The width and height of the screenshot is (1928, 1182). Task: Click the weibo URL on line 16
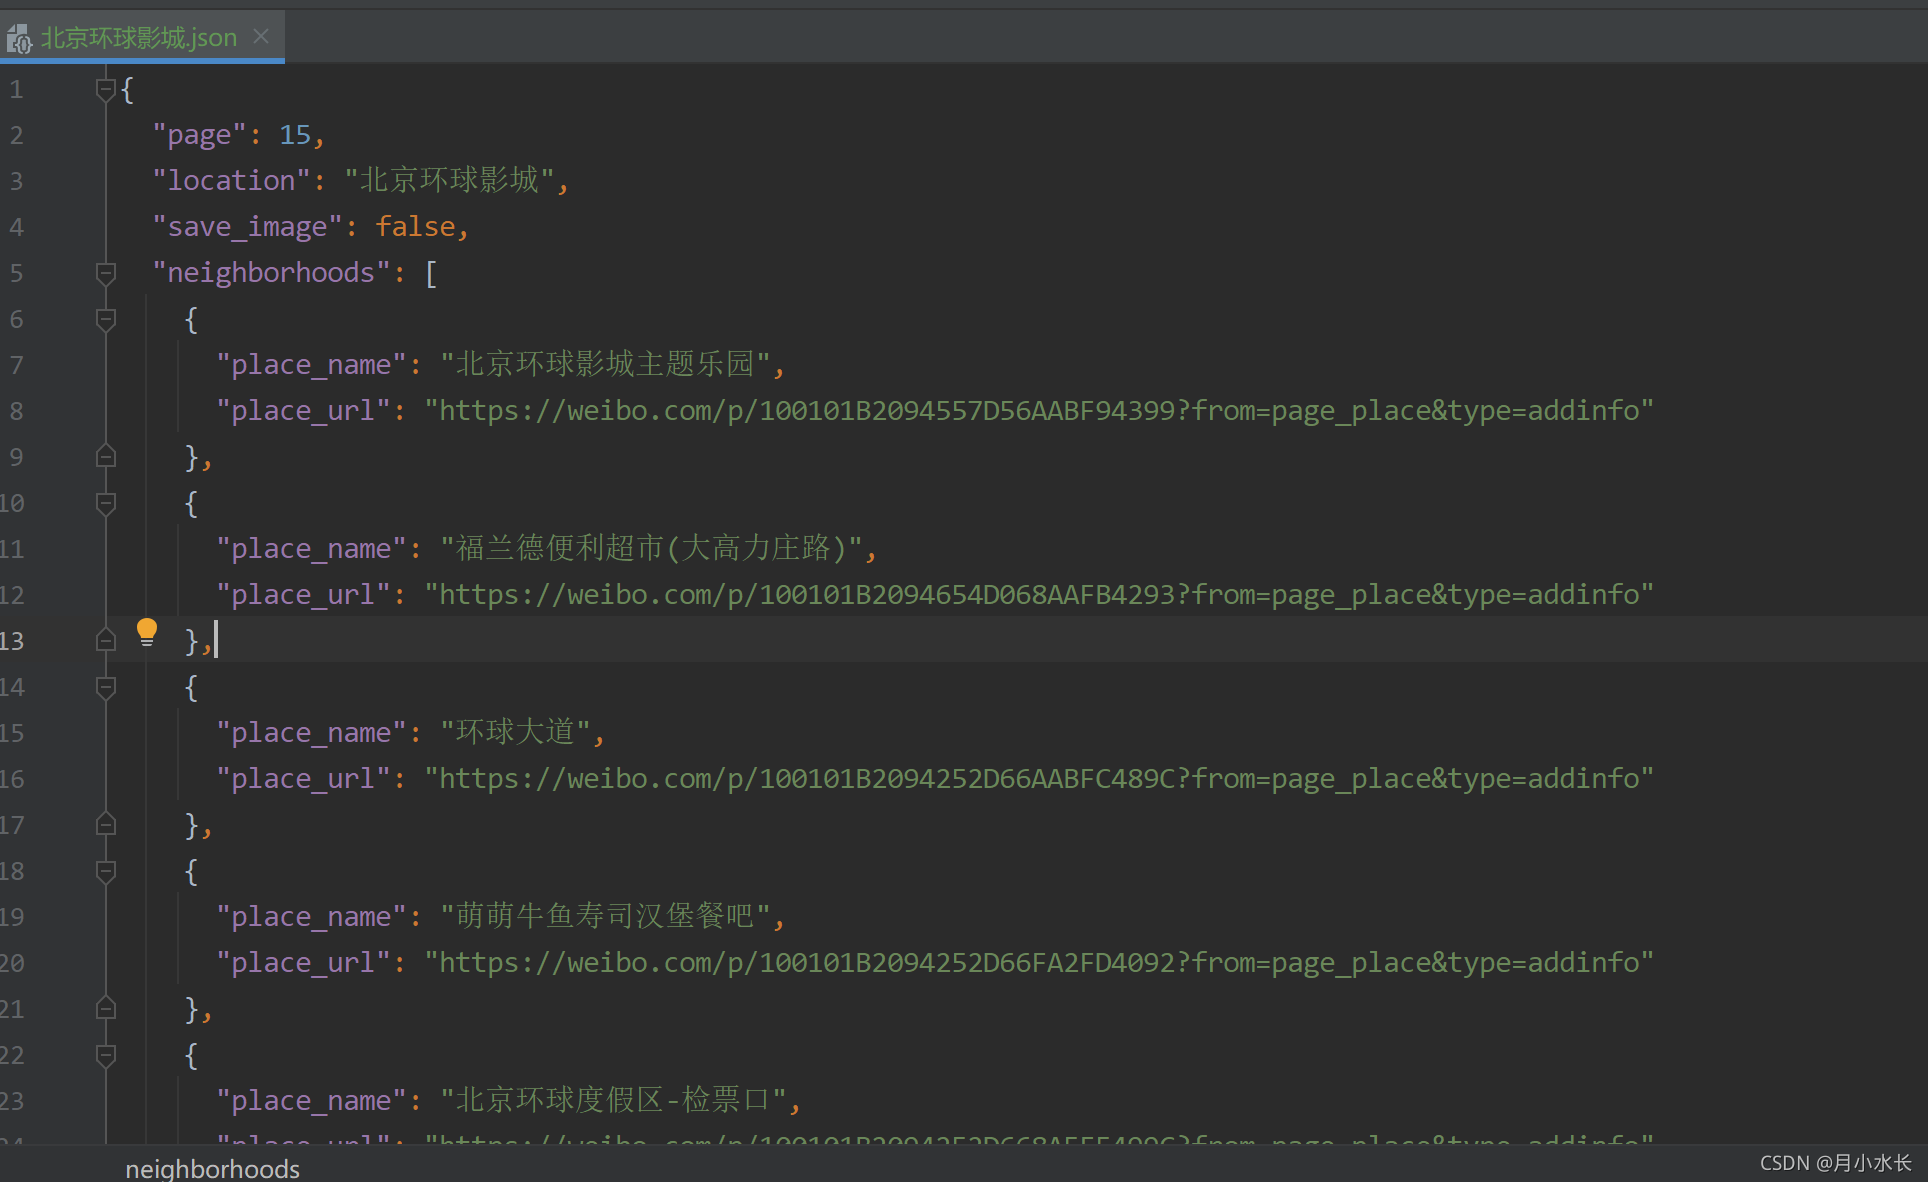[x=1038, y=779]
